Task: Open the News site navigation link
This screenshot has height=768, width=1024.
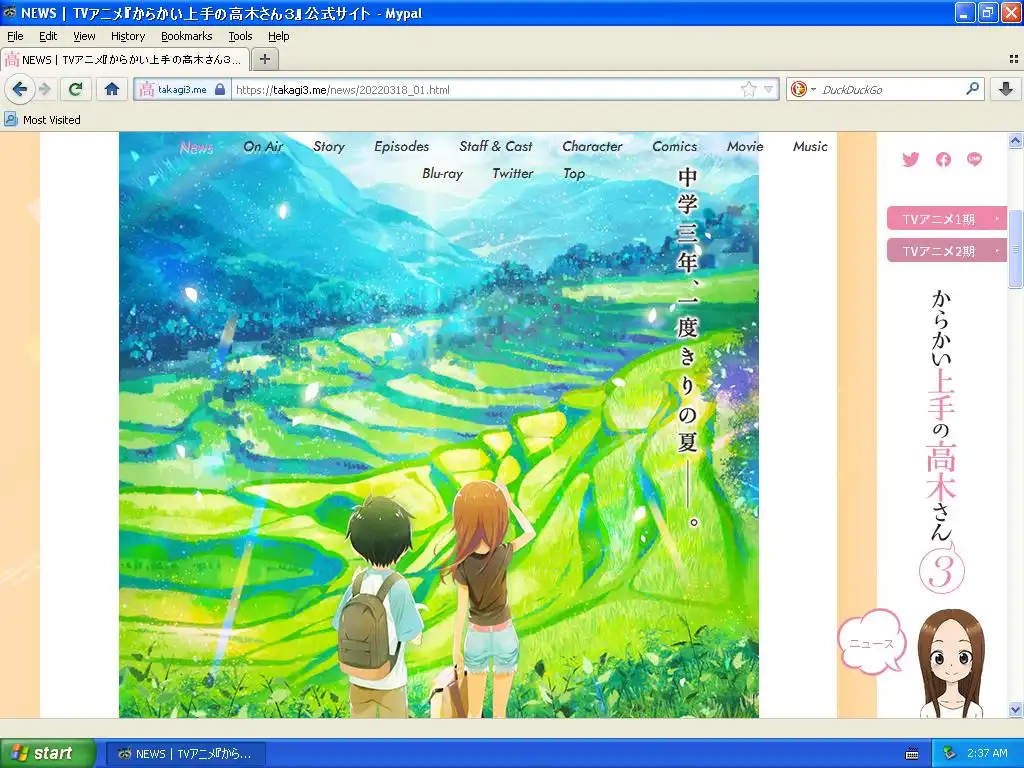Action: coord(197,147)
